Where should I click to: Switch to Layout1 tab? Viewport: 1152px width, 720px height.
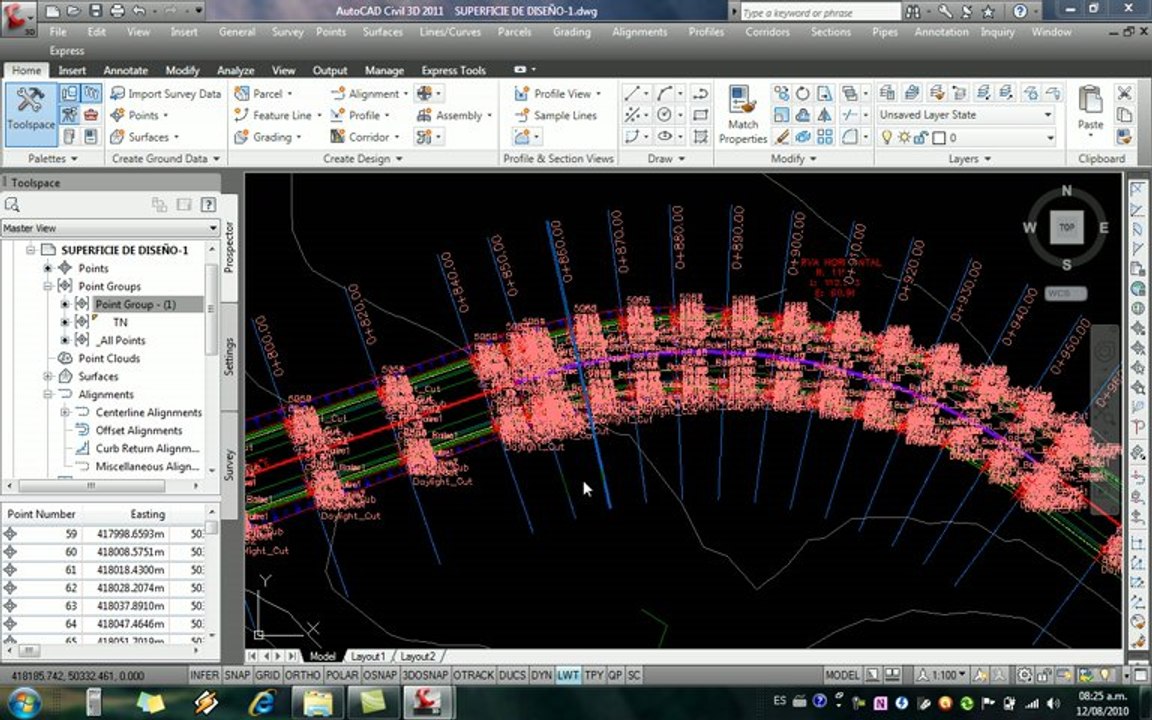[x=367, y=656]
